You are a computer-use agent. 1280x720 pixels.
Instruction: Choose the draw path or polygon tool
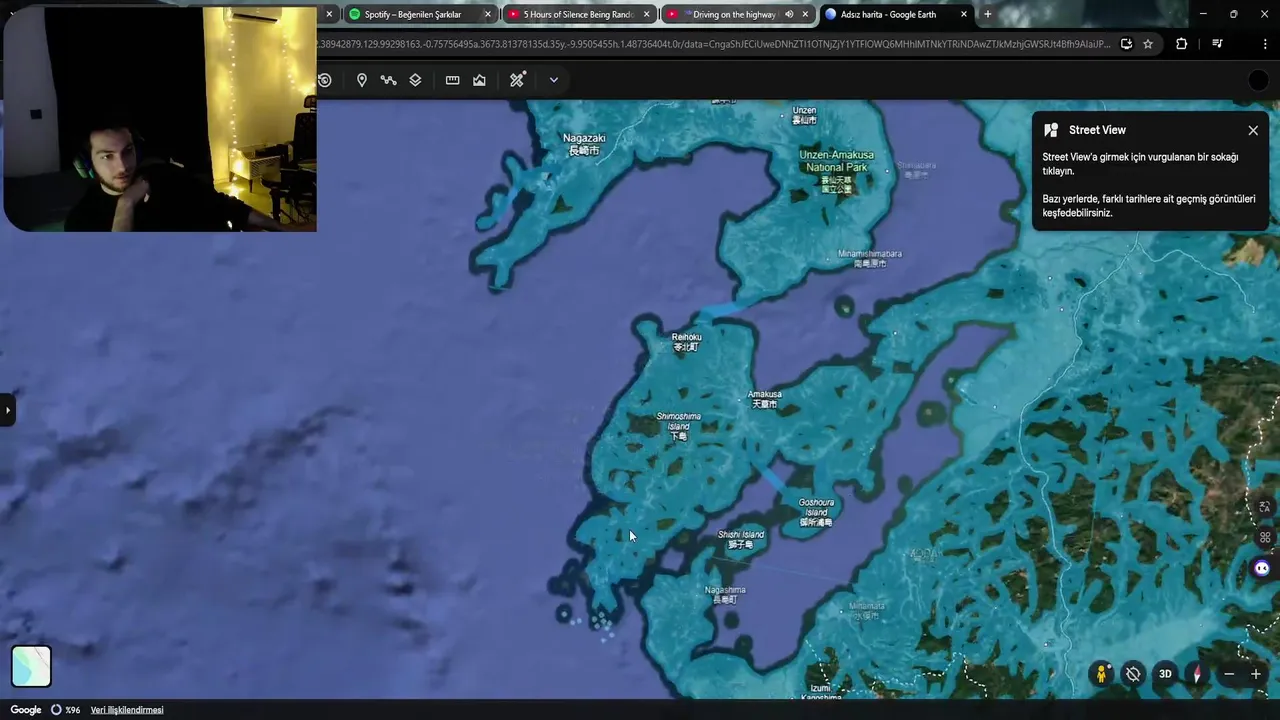388,80
